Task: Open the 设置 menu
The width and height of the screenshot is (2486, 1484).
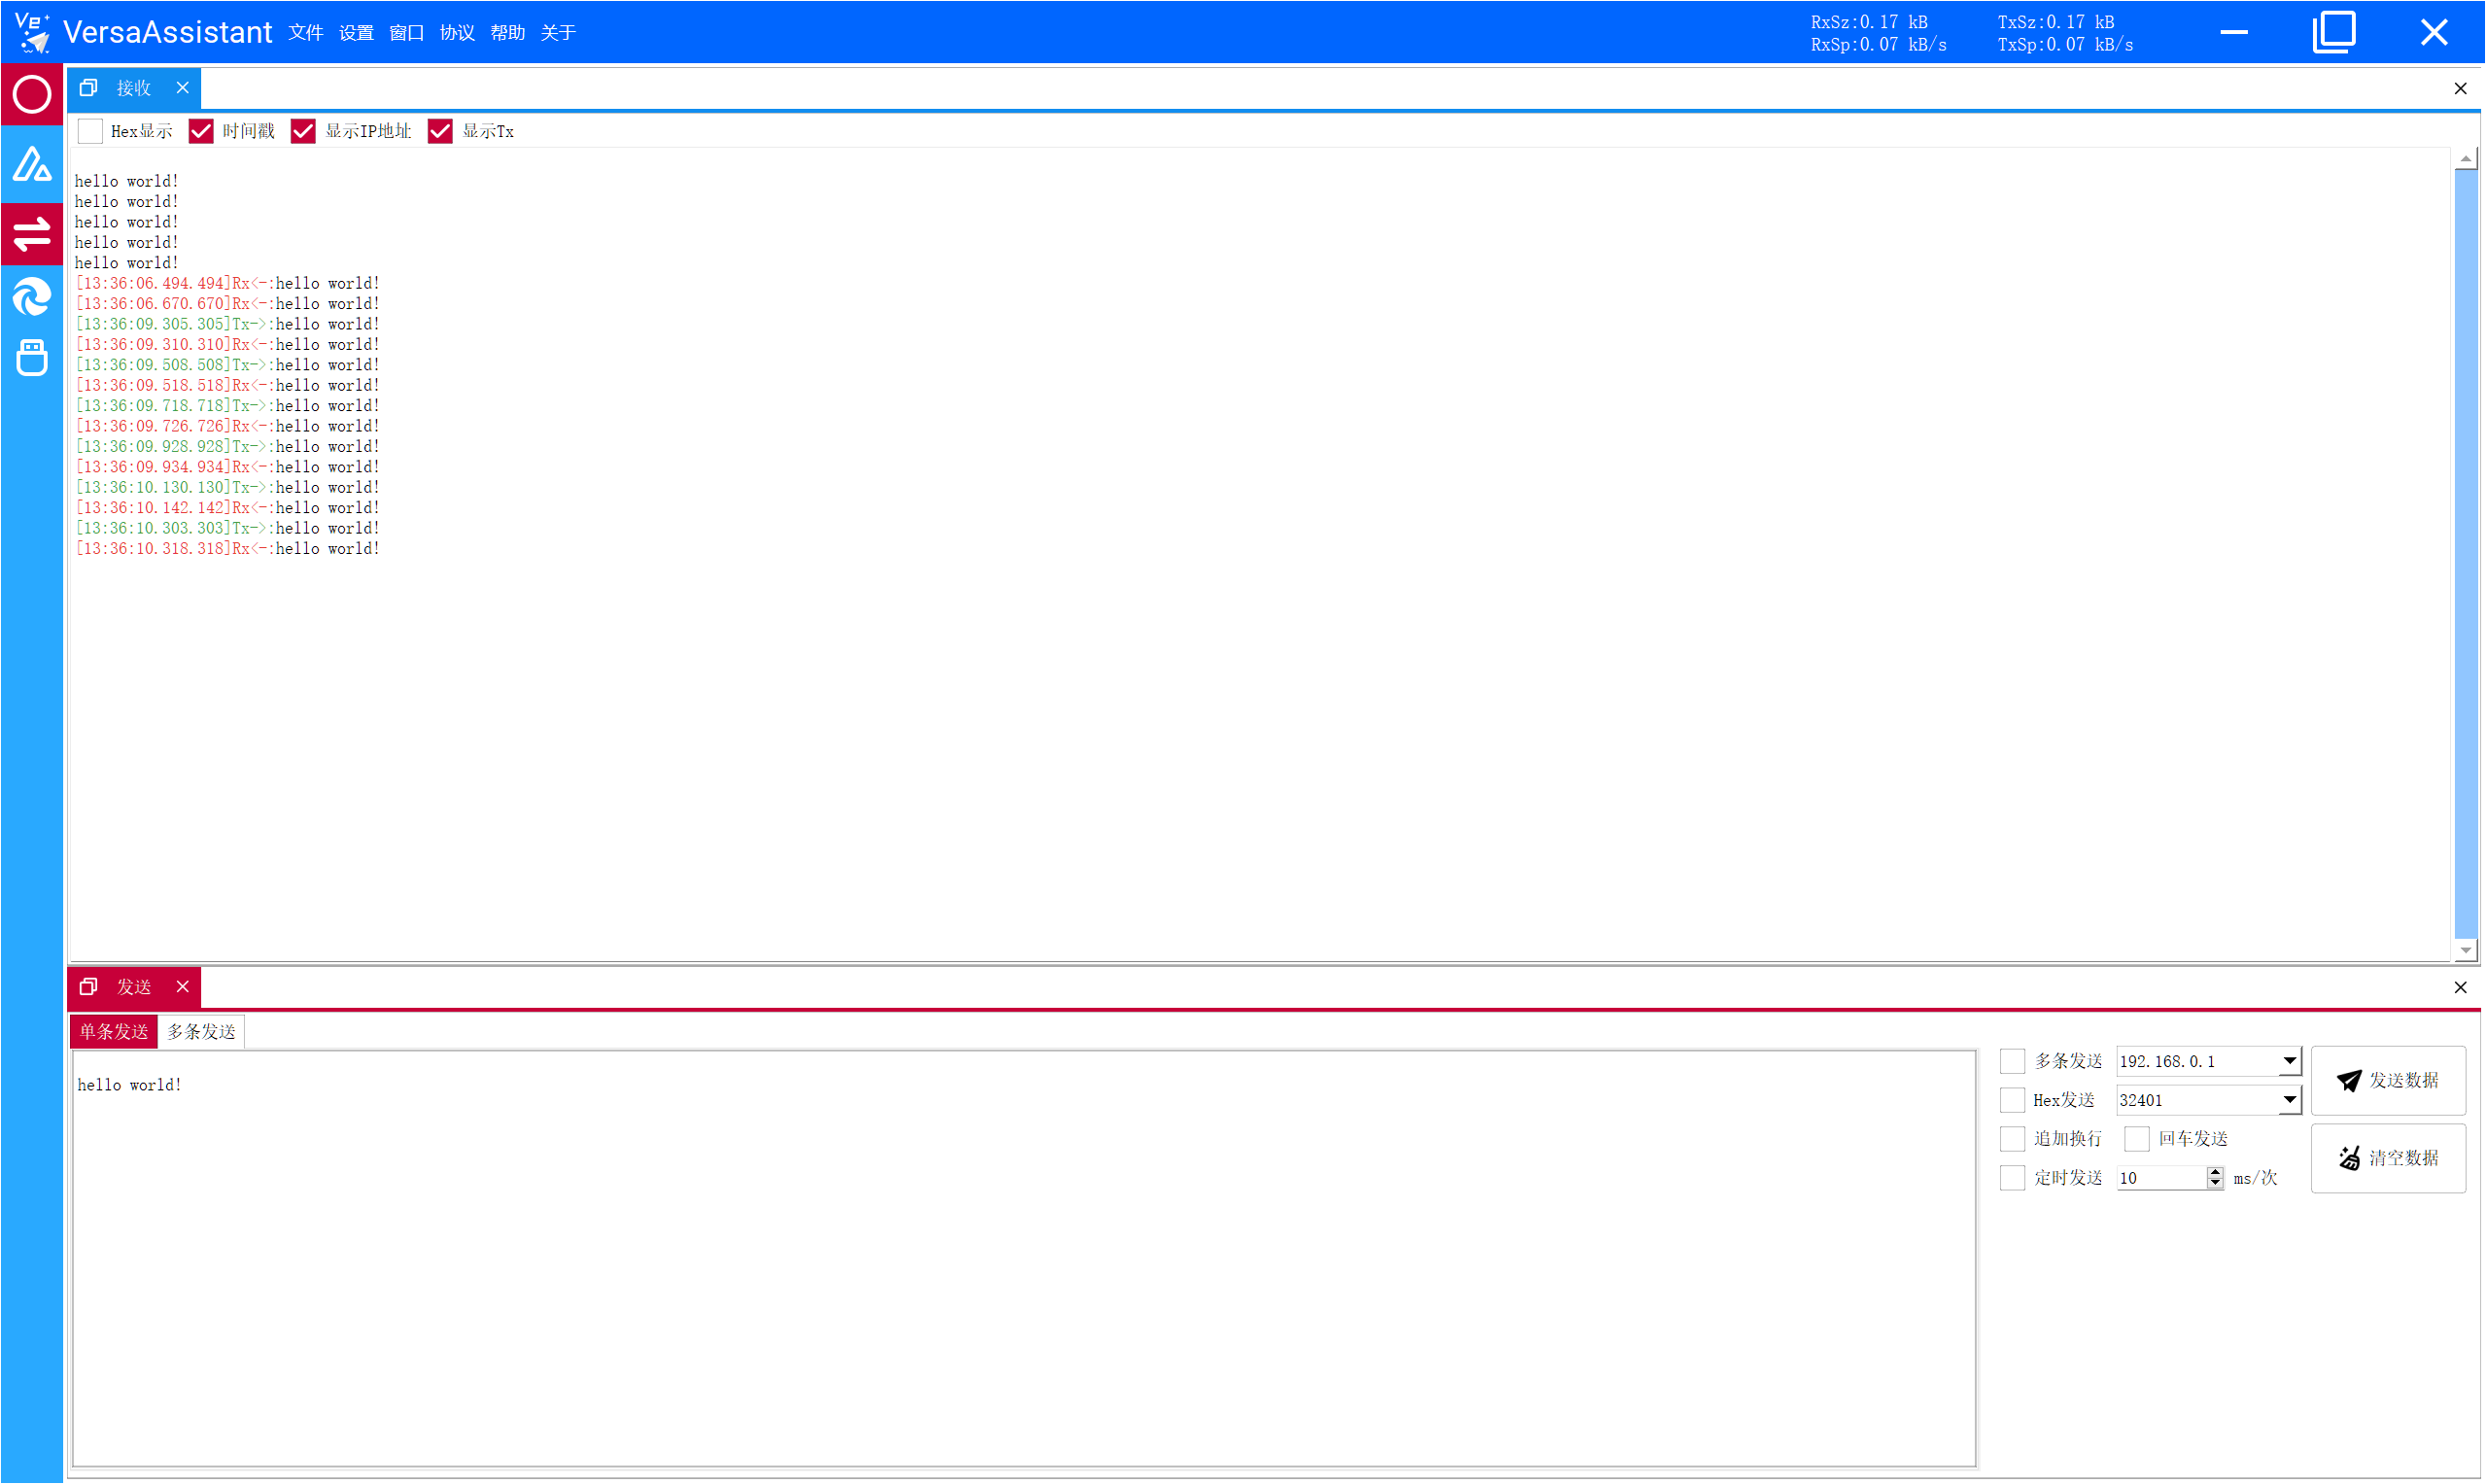Action: coord(356,33)
